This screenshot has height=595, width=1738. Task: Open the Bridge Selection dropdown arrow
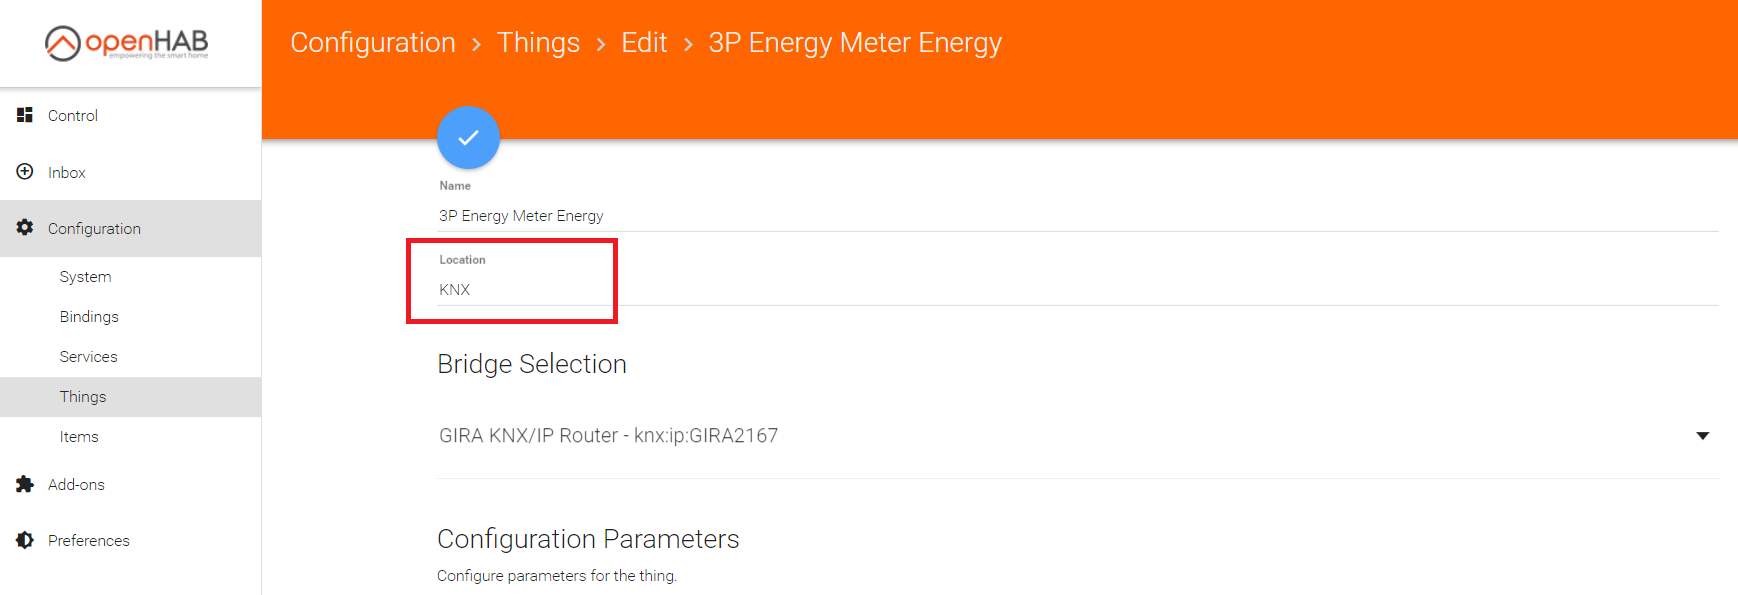(1702, 436)
